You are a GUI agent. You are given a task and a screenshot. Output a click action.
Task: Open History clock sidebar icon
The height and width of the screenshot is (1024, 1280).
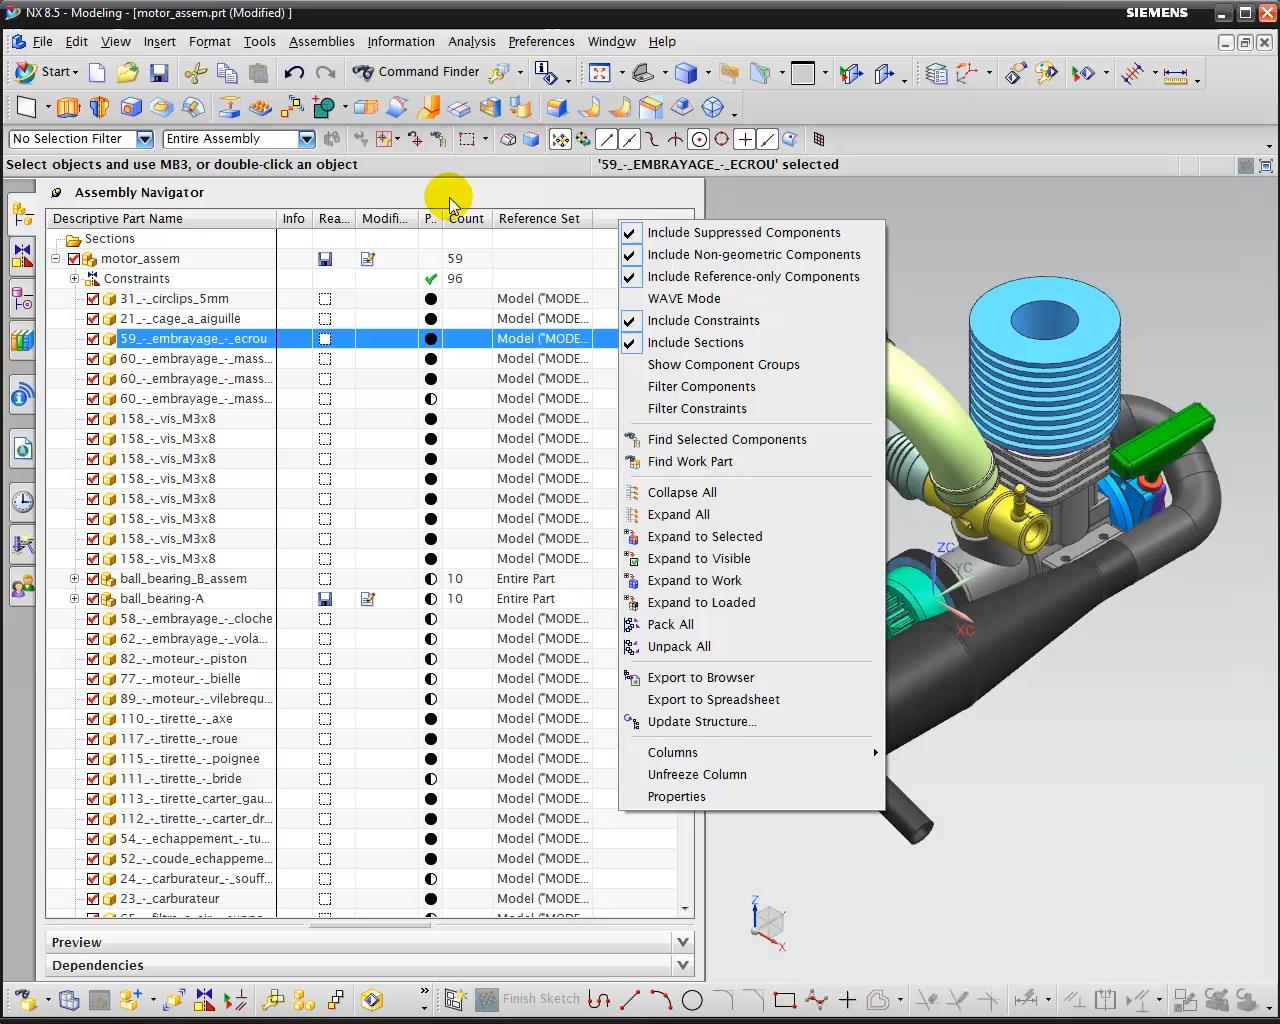click(22, 501)
